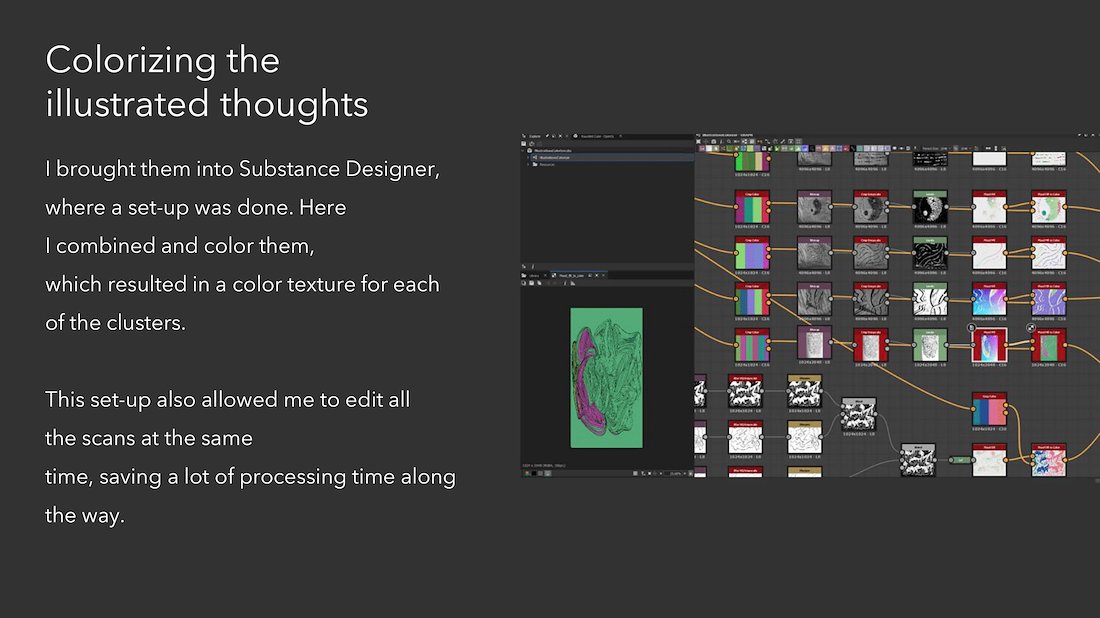Click the small green pill node before bottom Pixel HR
Image resolution: width=1100 pixels, height=618 pixels.
[960, 460]
